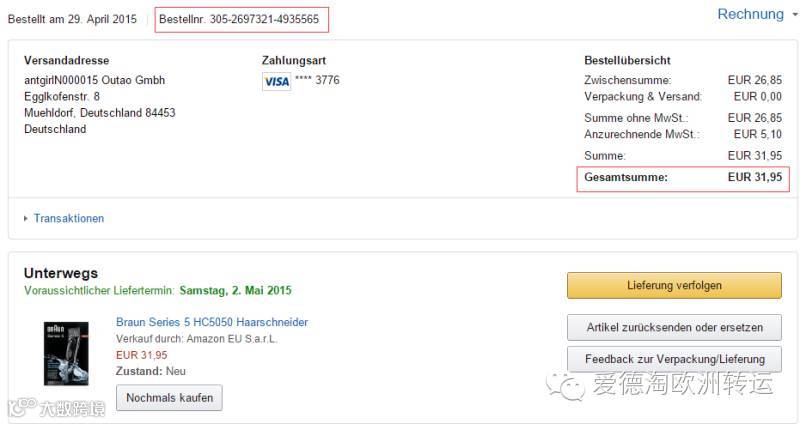Open the Transaktionen link

pyautogui.click(x=68, y=218)
